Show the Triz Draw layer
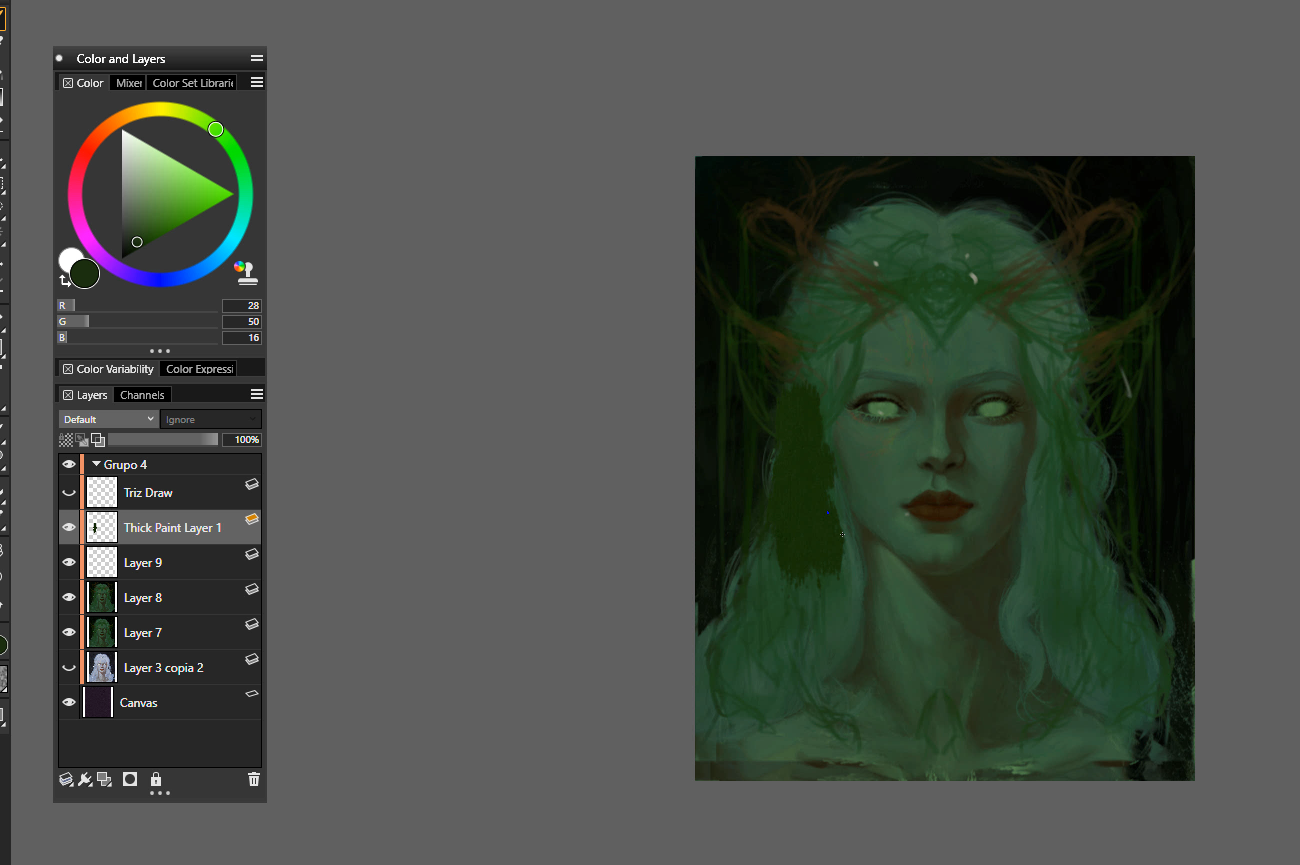 point(69,493)
